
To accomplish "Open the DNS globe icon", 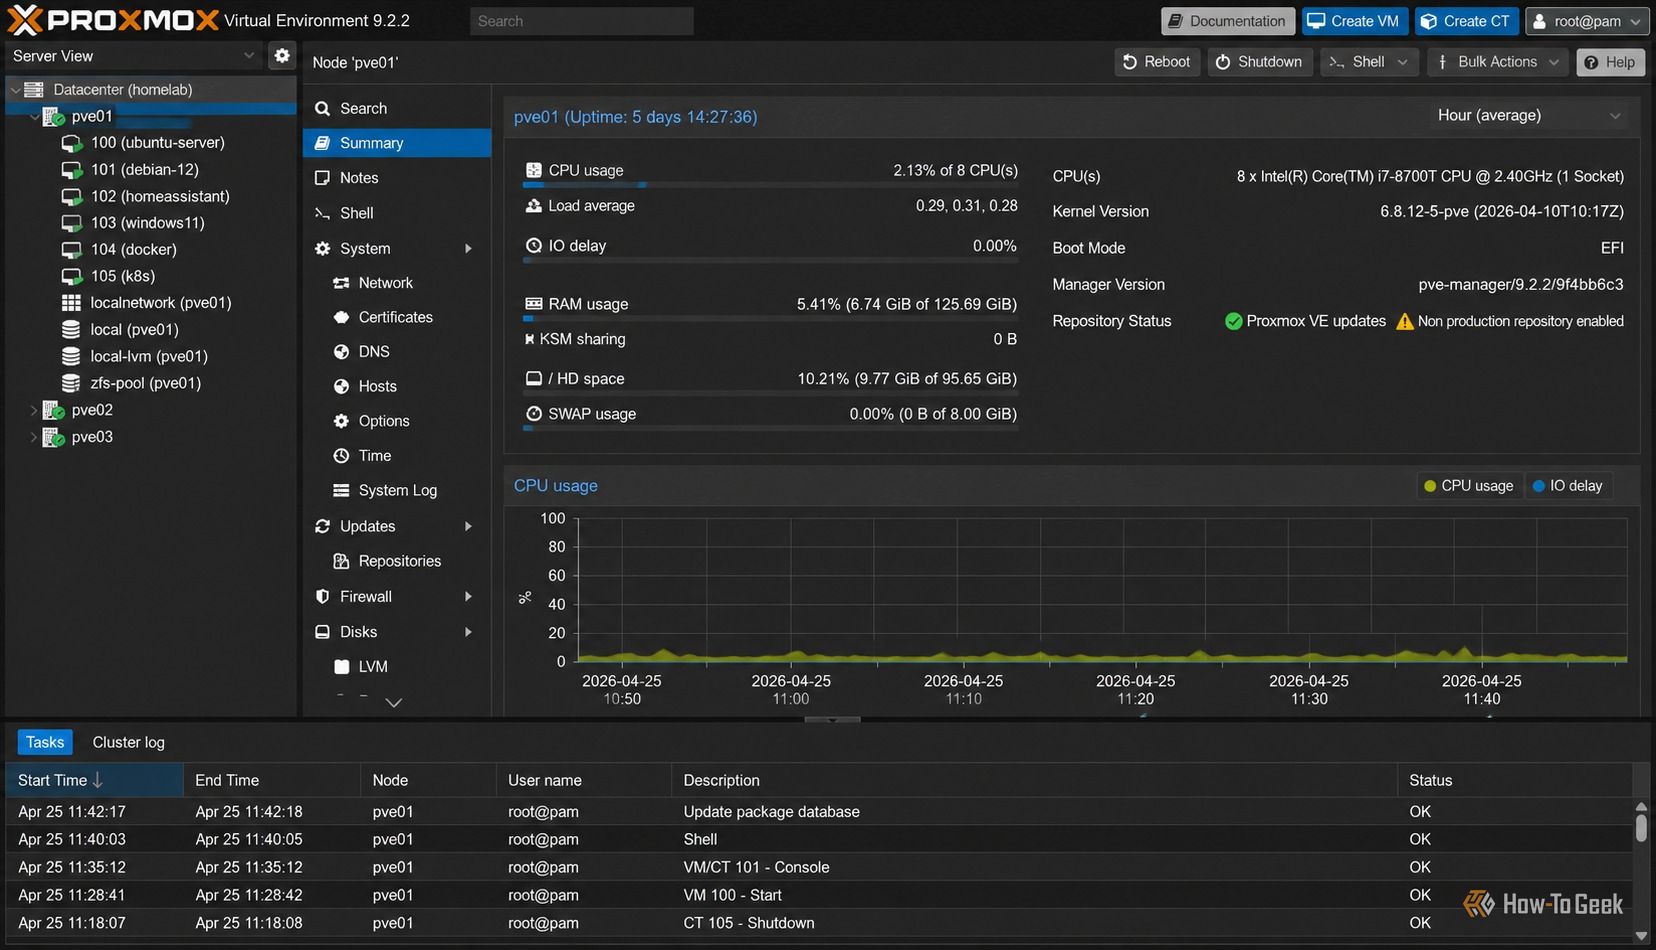I will (x=341, y=352).
